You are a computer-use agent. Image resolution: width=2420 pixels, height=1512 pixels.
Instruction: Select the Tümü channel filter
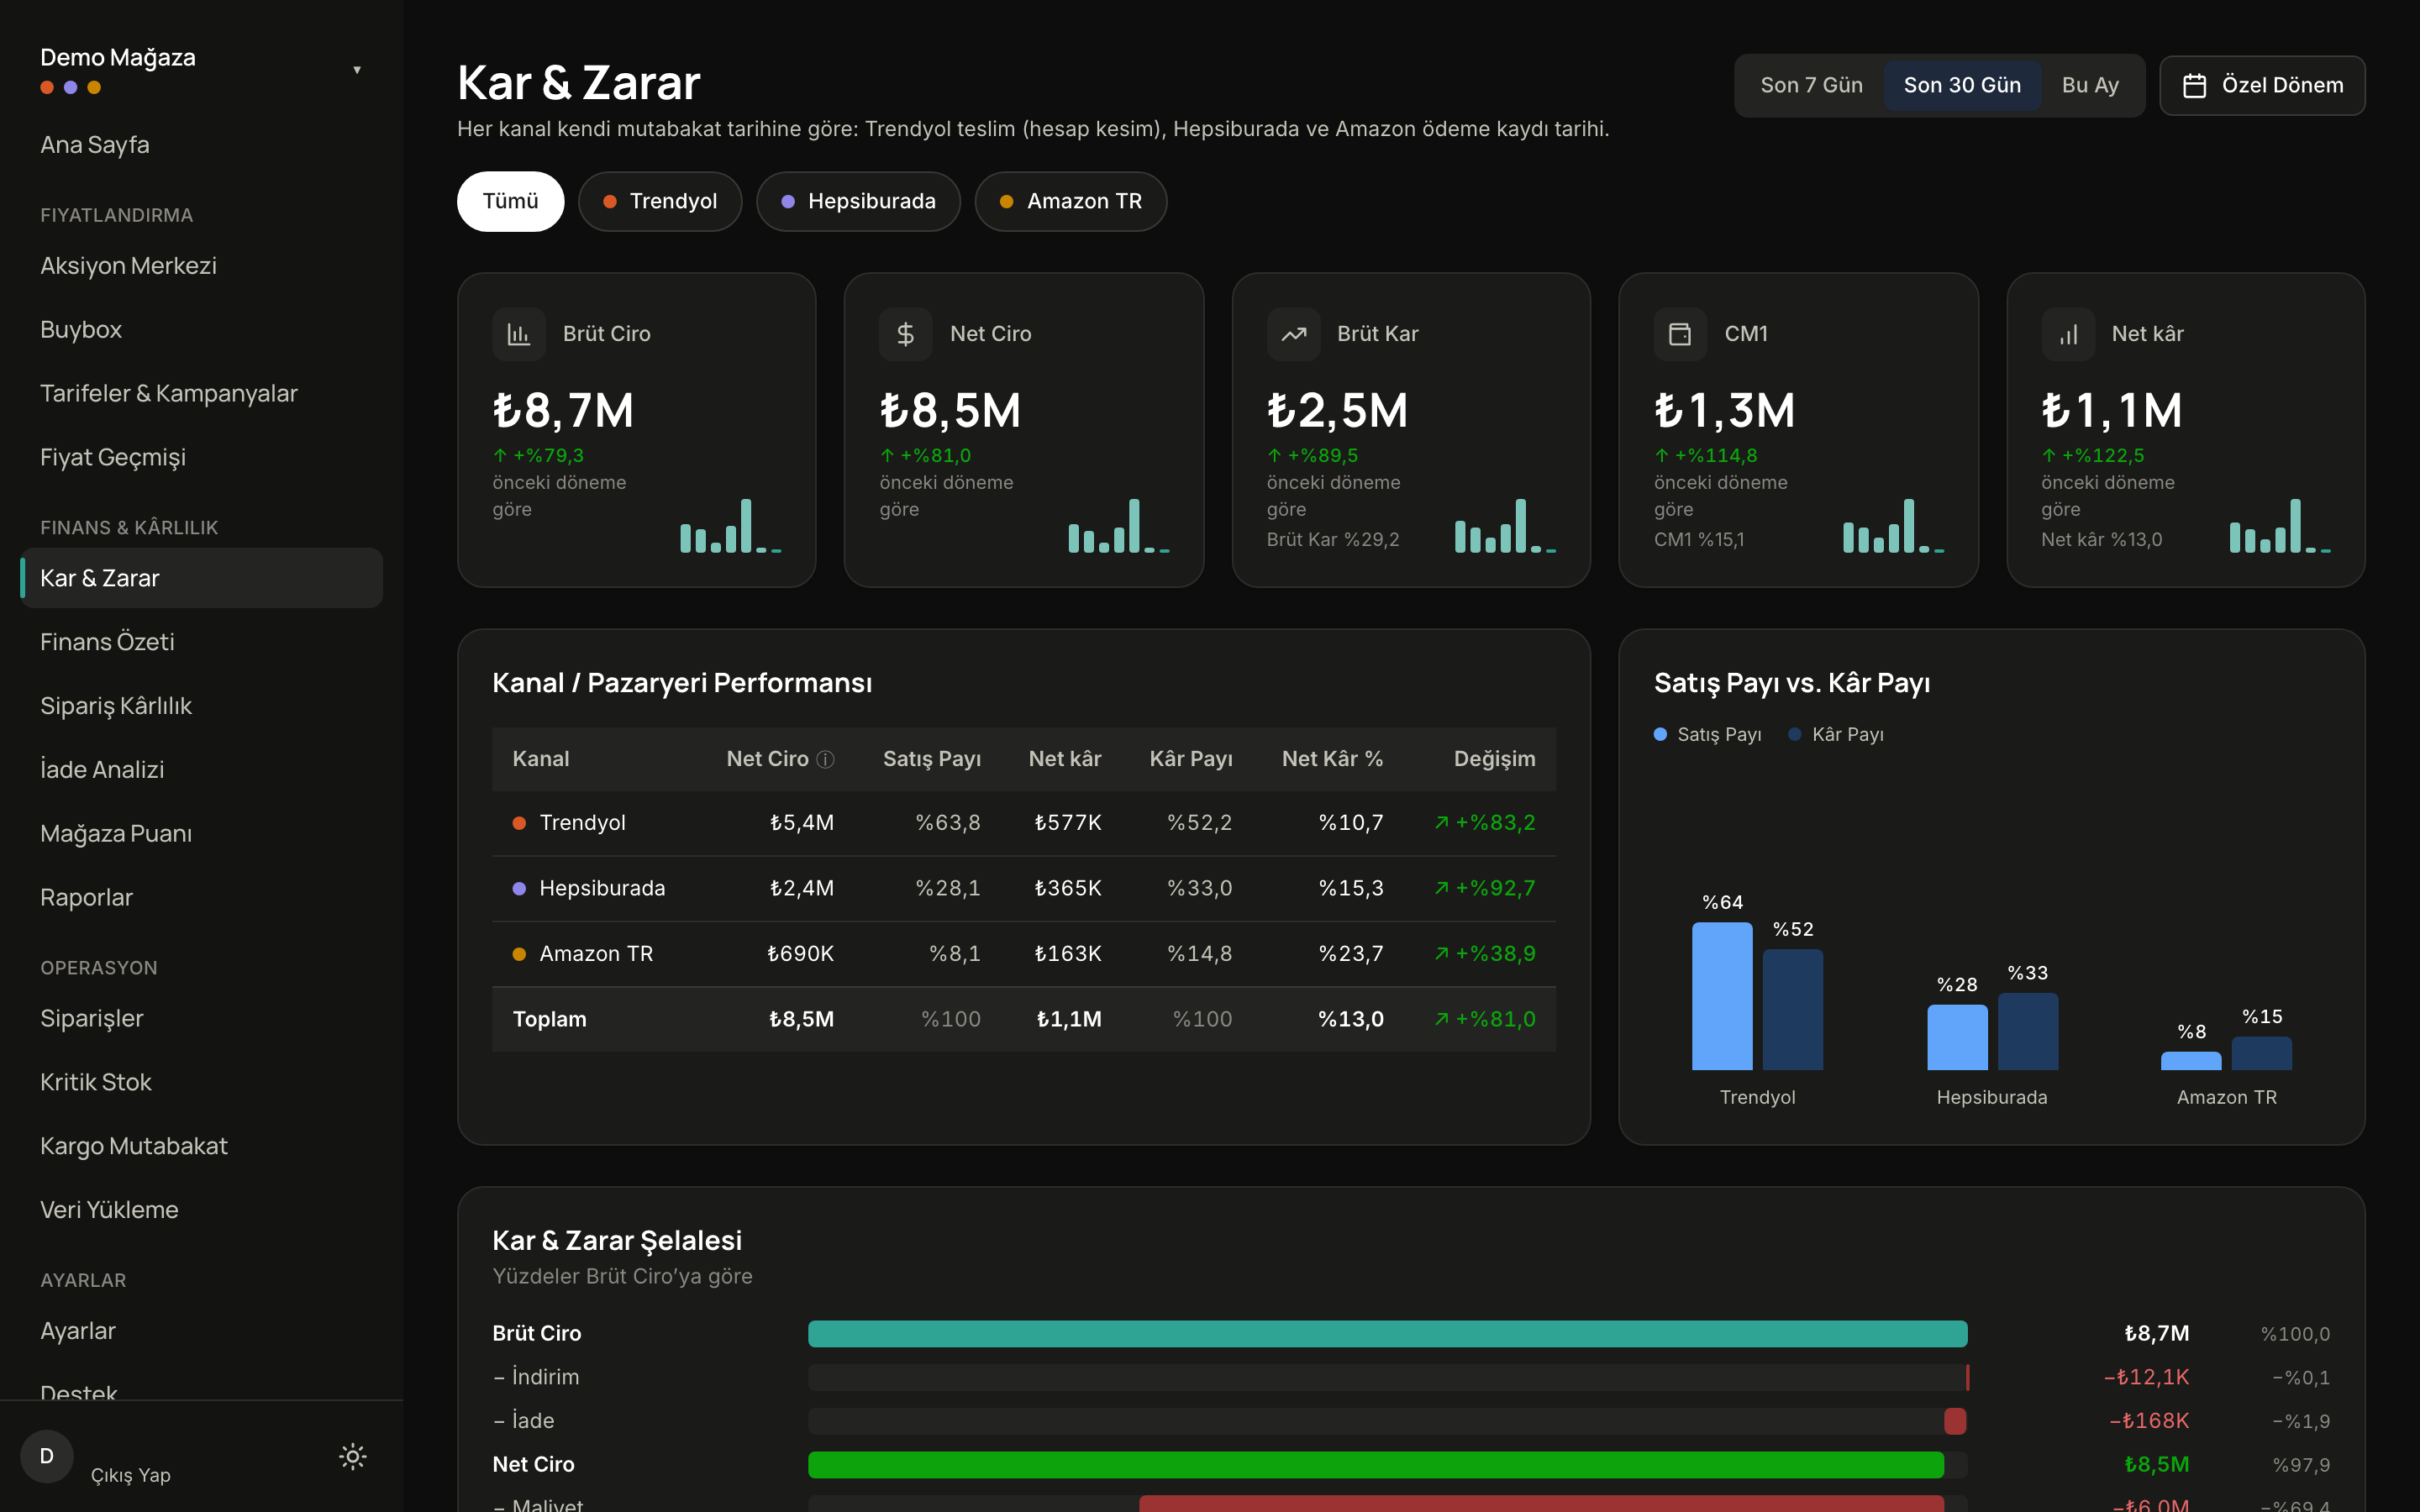click(510, 201)
